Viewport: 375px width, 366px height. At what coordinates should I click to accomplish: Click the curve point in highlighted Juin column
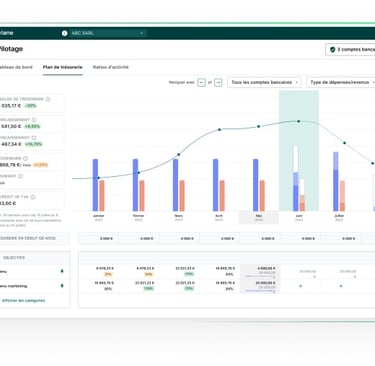(x=299, y=121)
